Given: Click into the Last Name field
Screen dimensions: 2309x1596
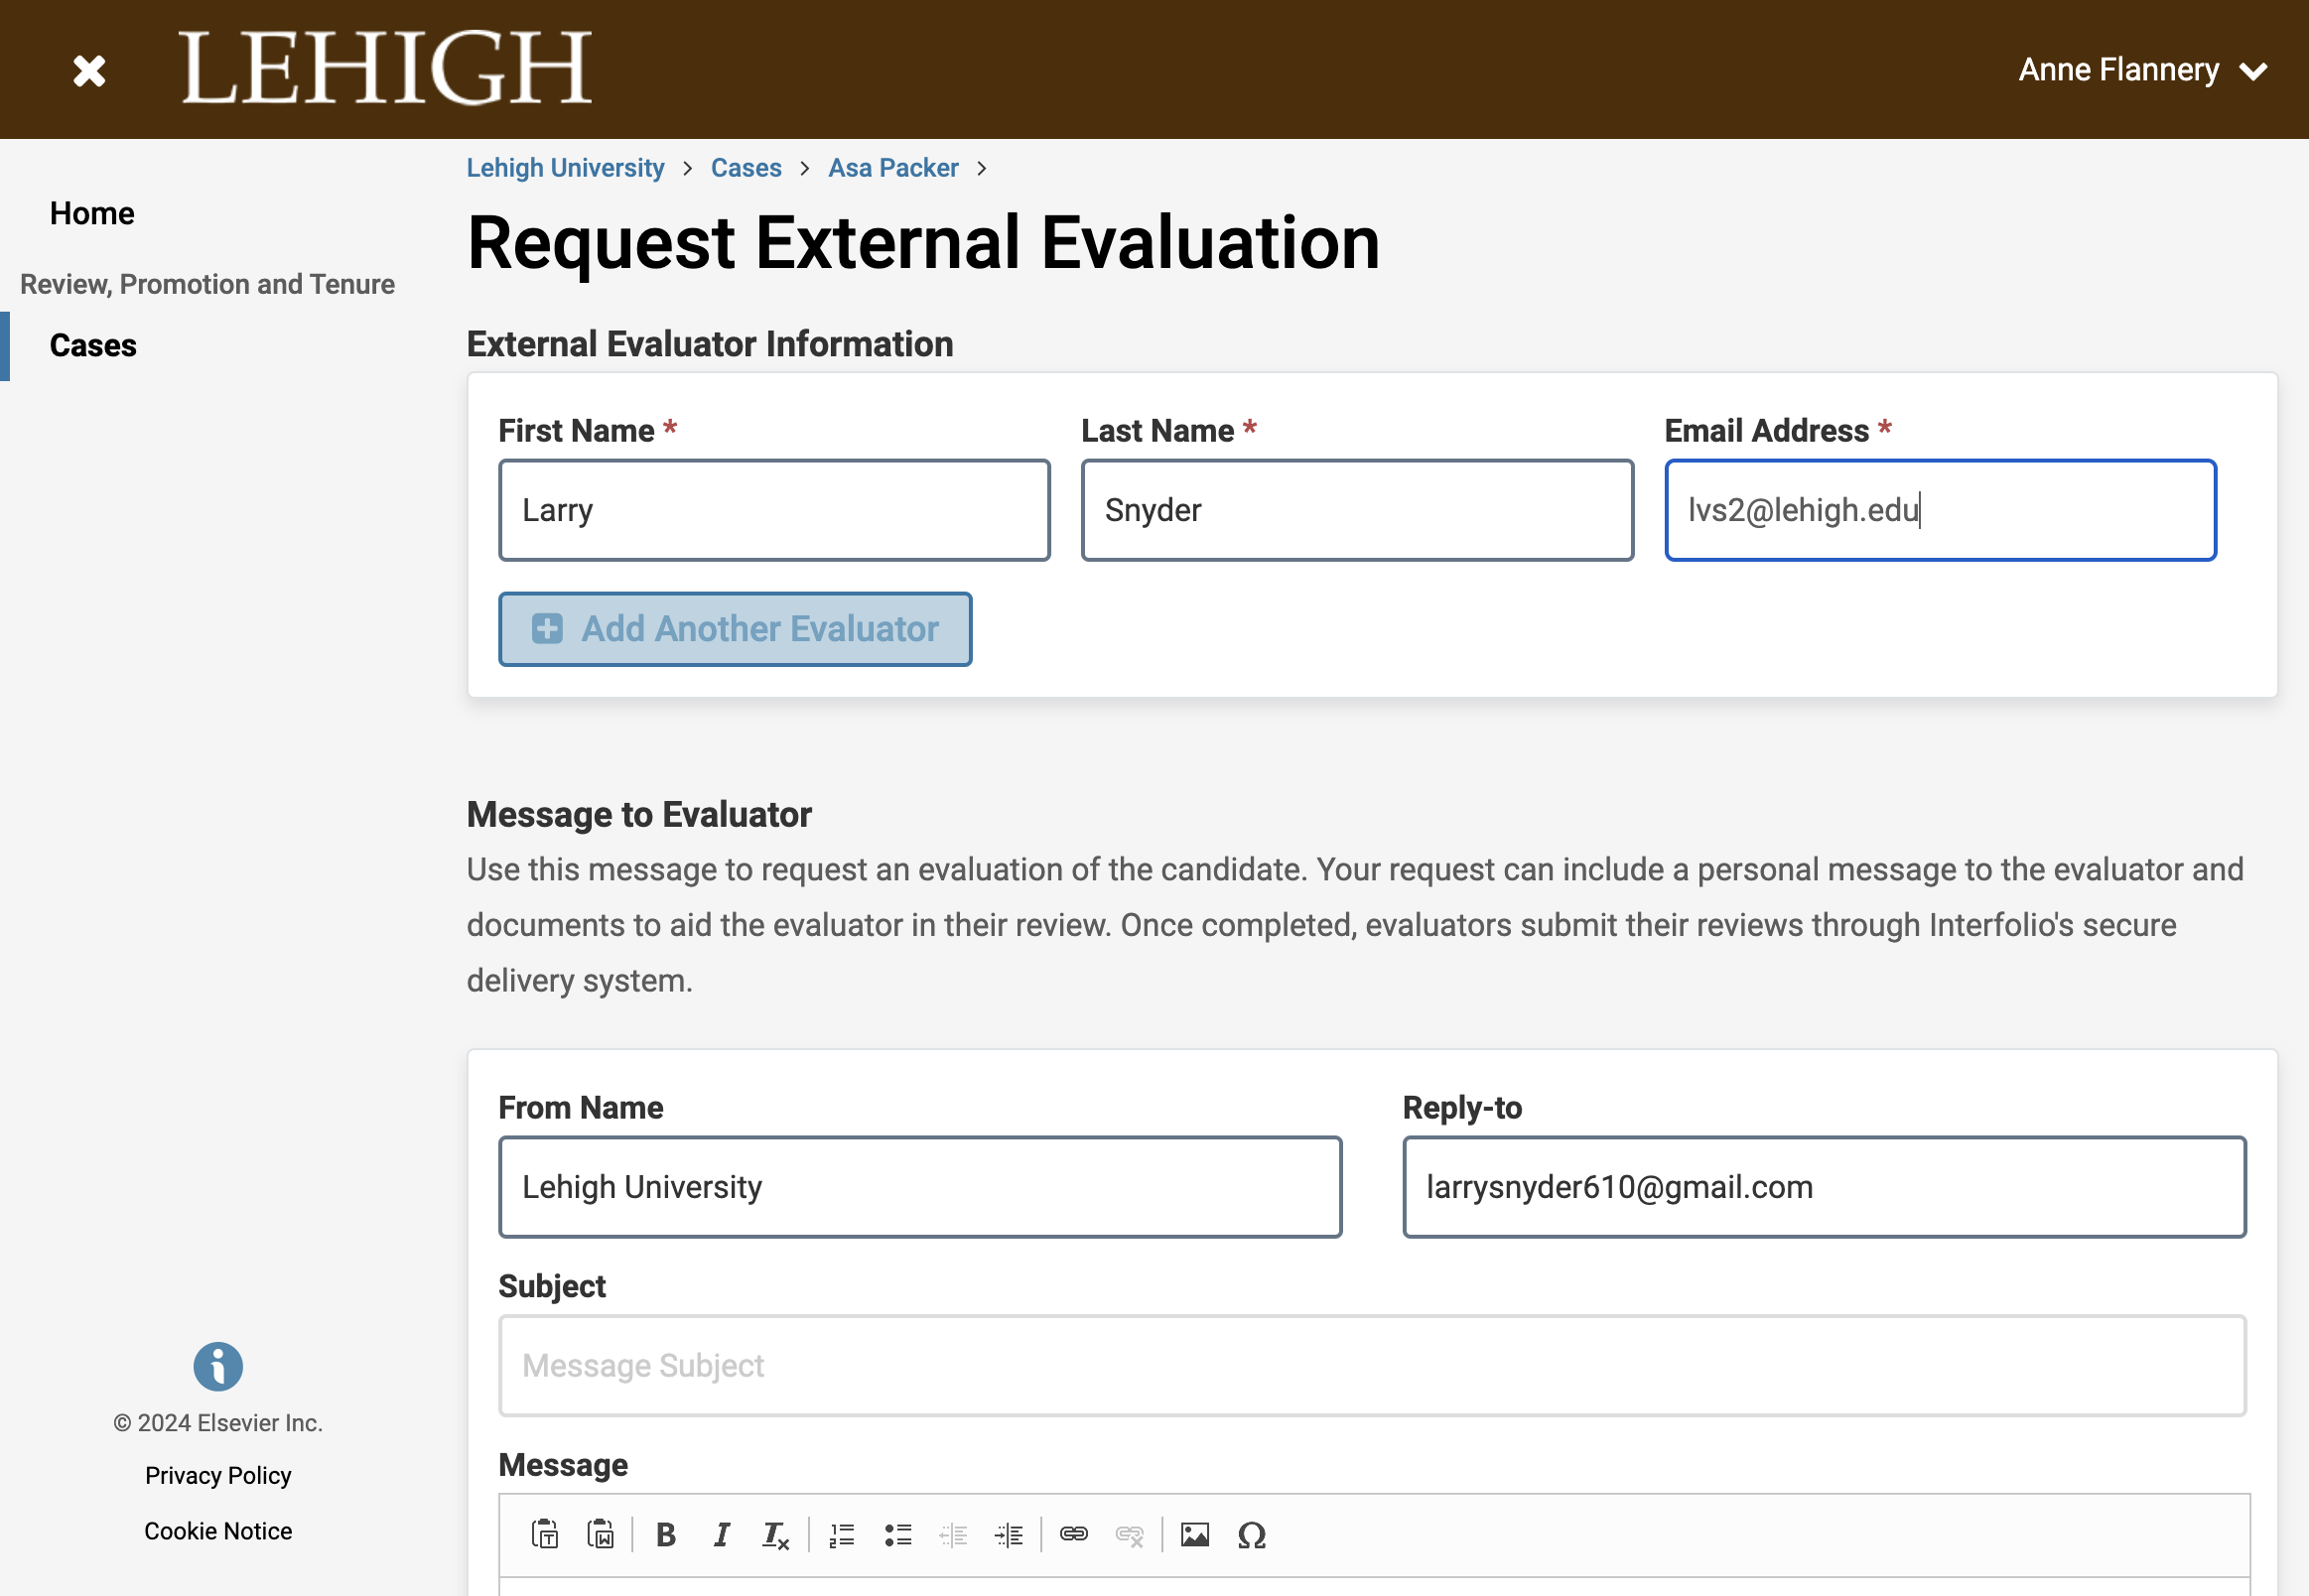Looking at the screenshot, I should tap(1357, 510).
